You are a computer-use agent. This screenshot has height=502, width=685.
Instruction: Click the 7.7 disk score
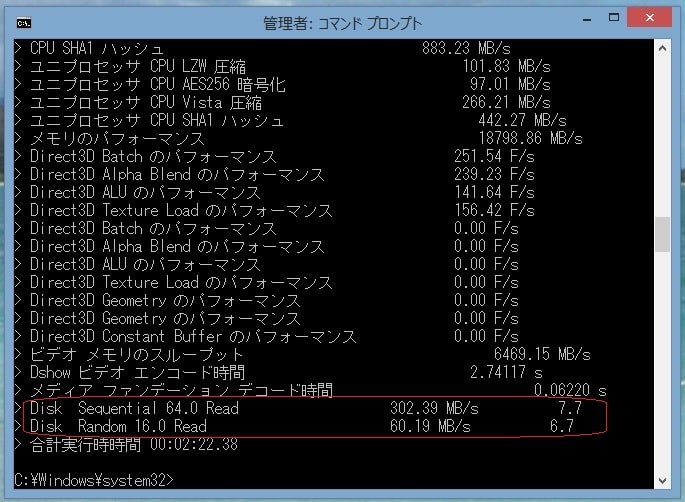point(570,408)
